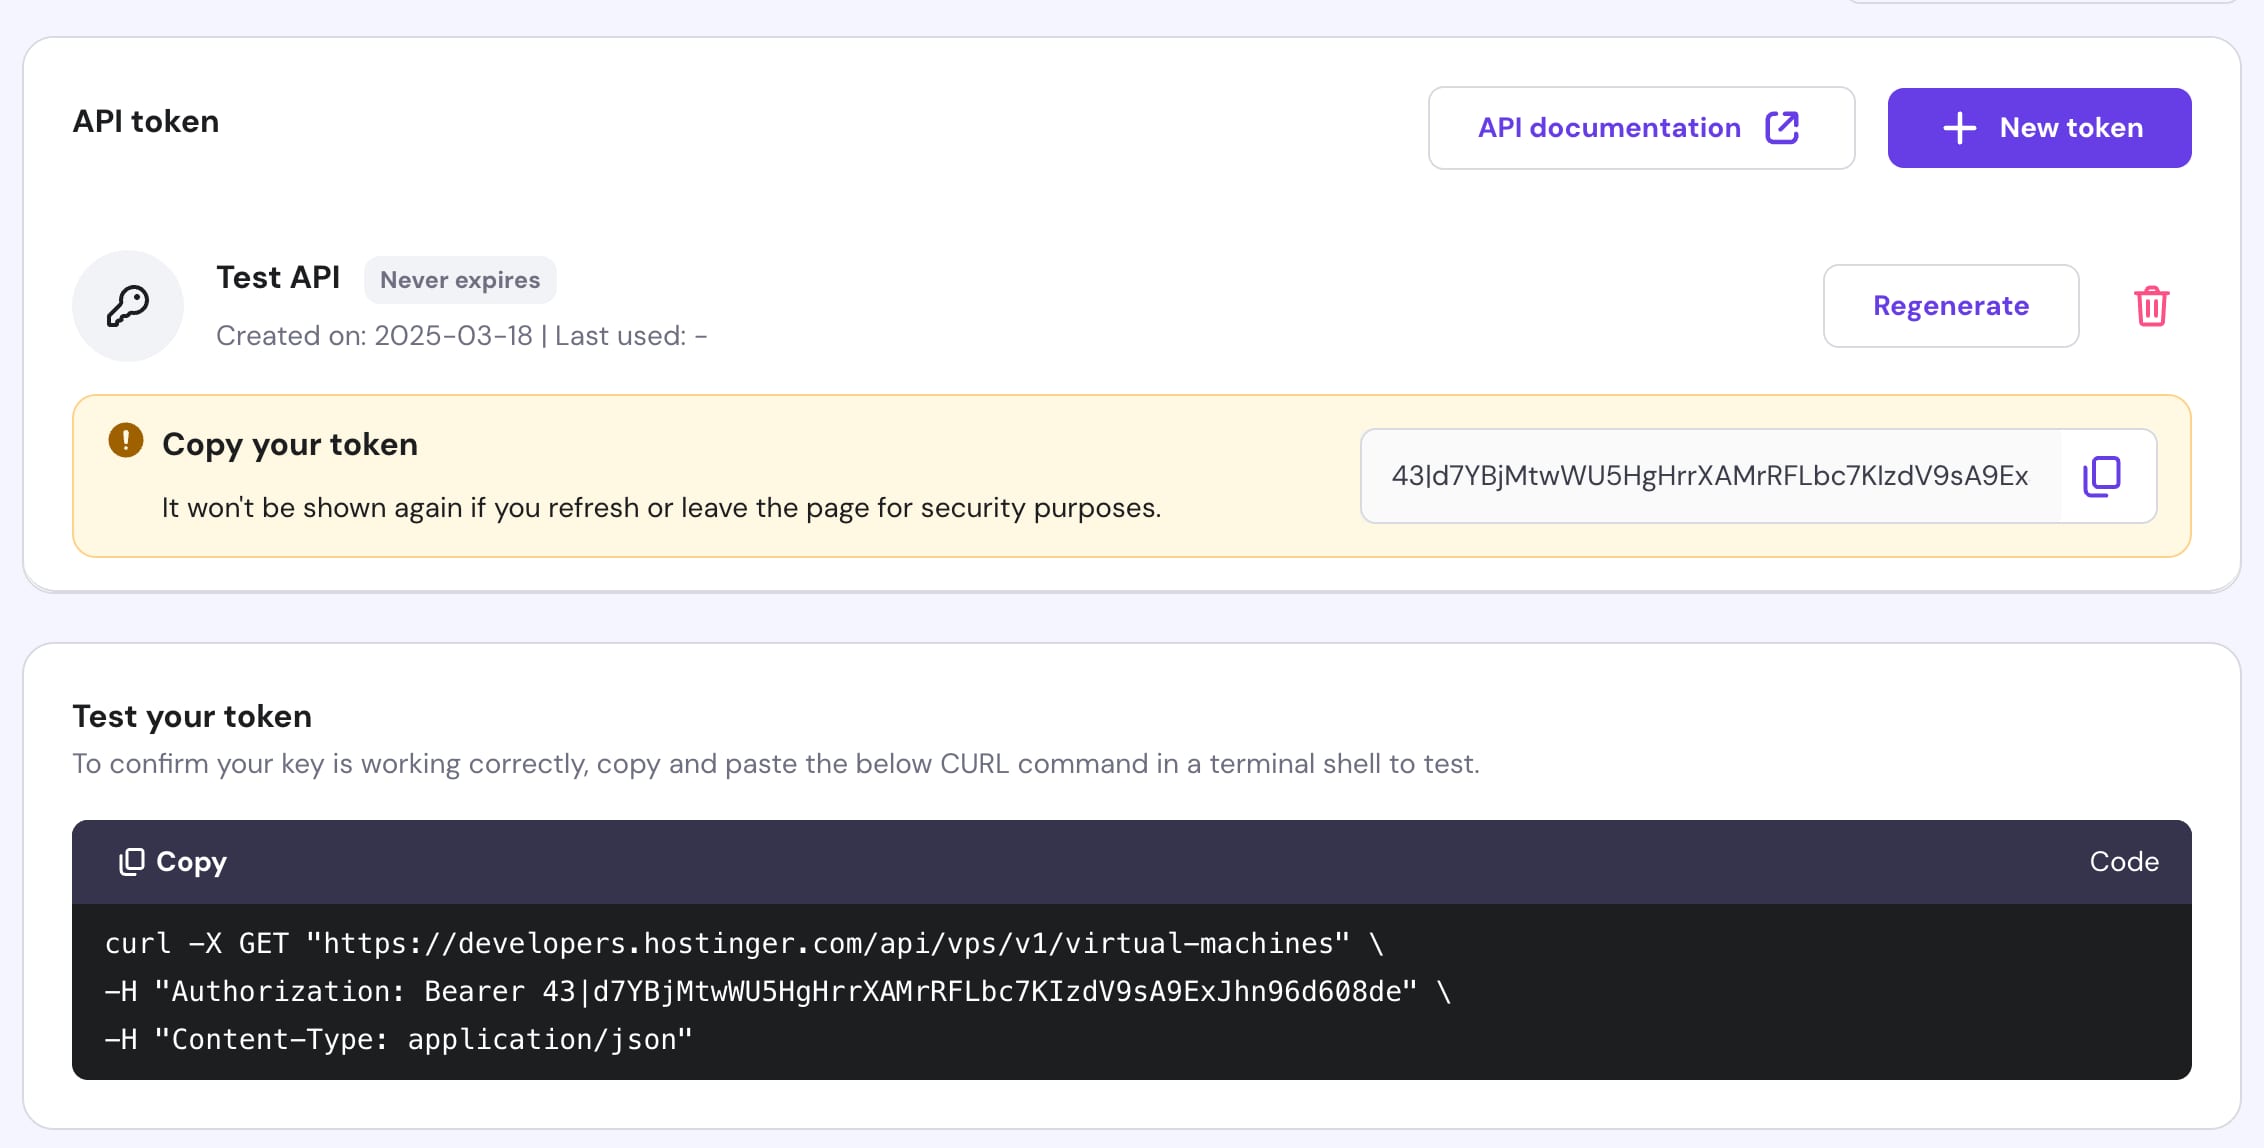
Task: Click the Test your token heading
Action: [192, 716]
